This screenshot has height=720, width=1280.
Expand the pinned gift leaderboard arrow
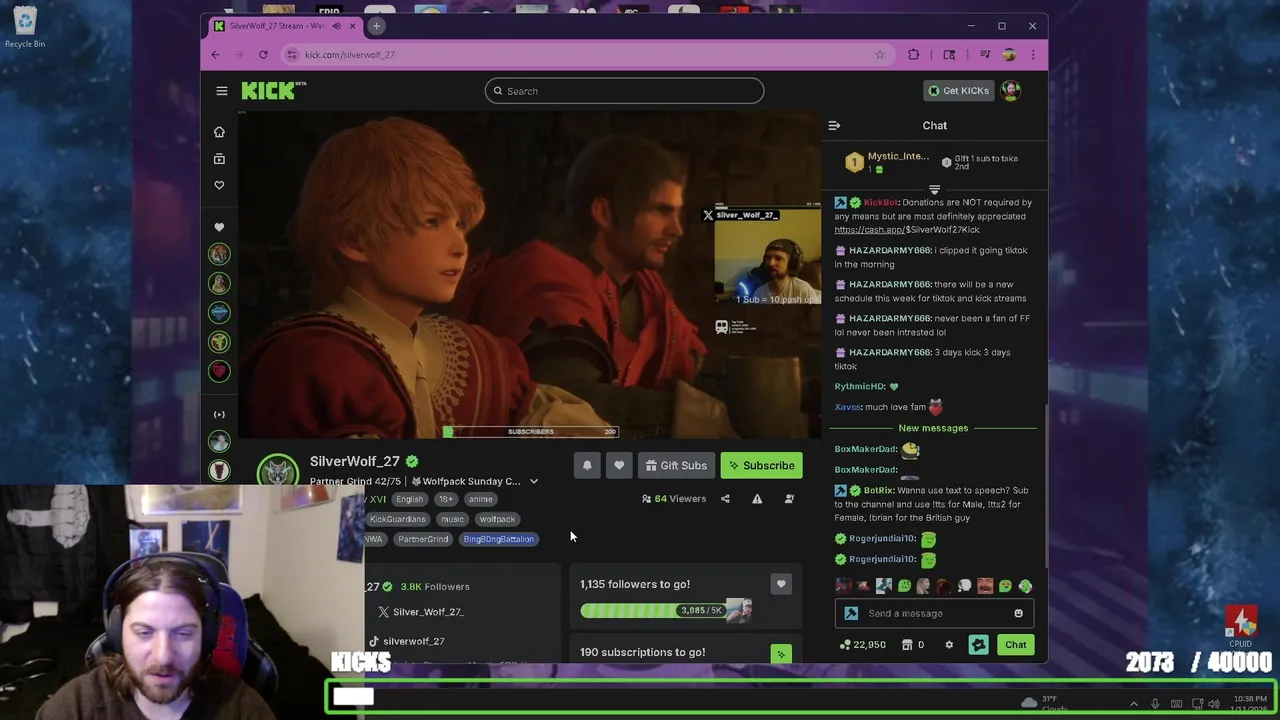[934, 189]
